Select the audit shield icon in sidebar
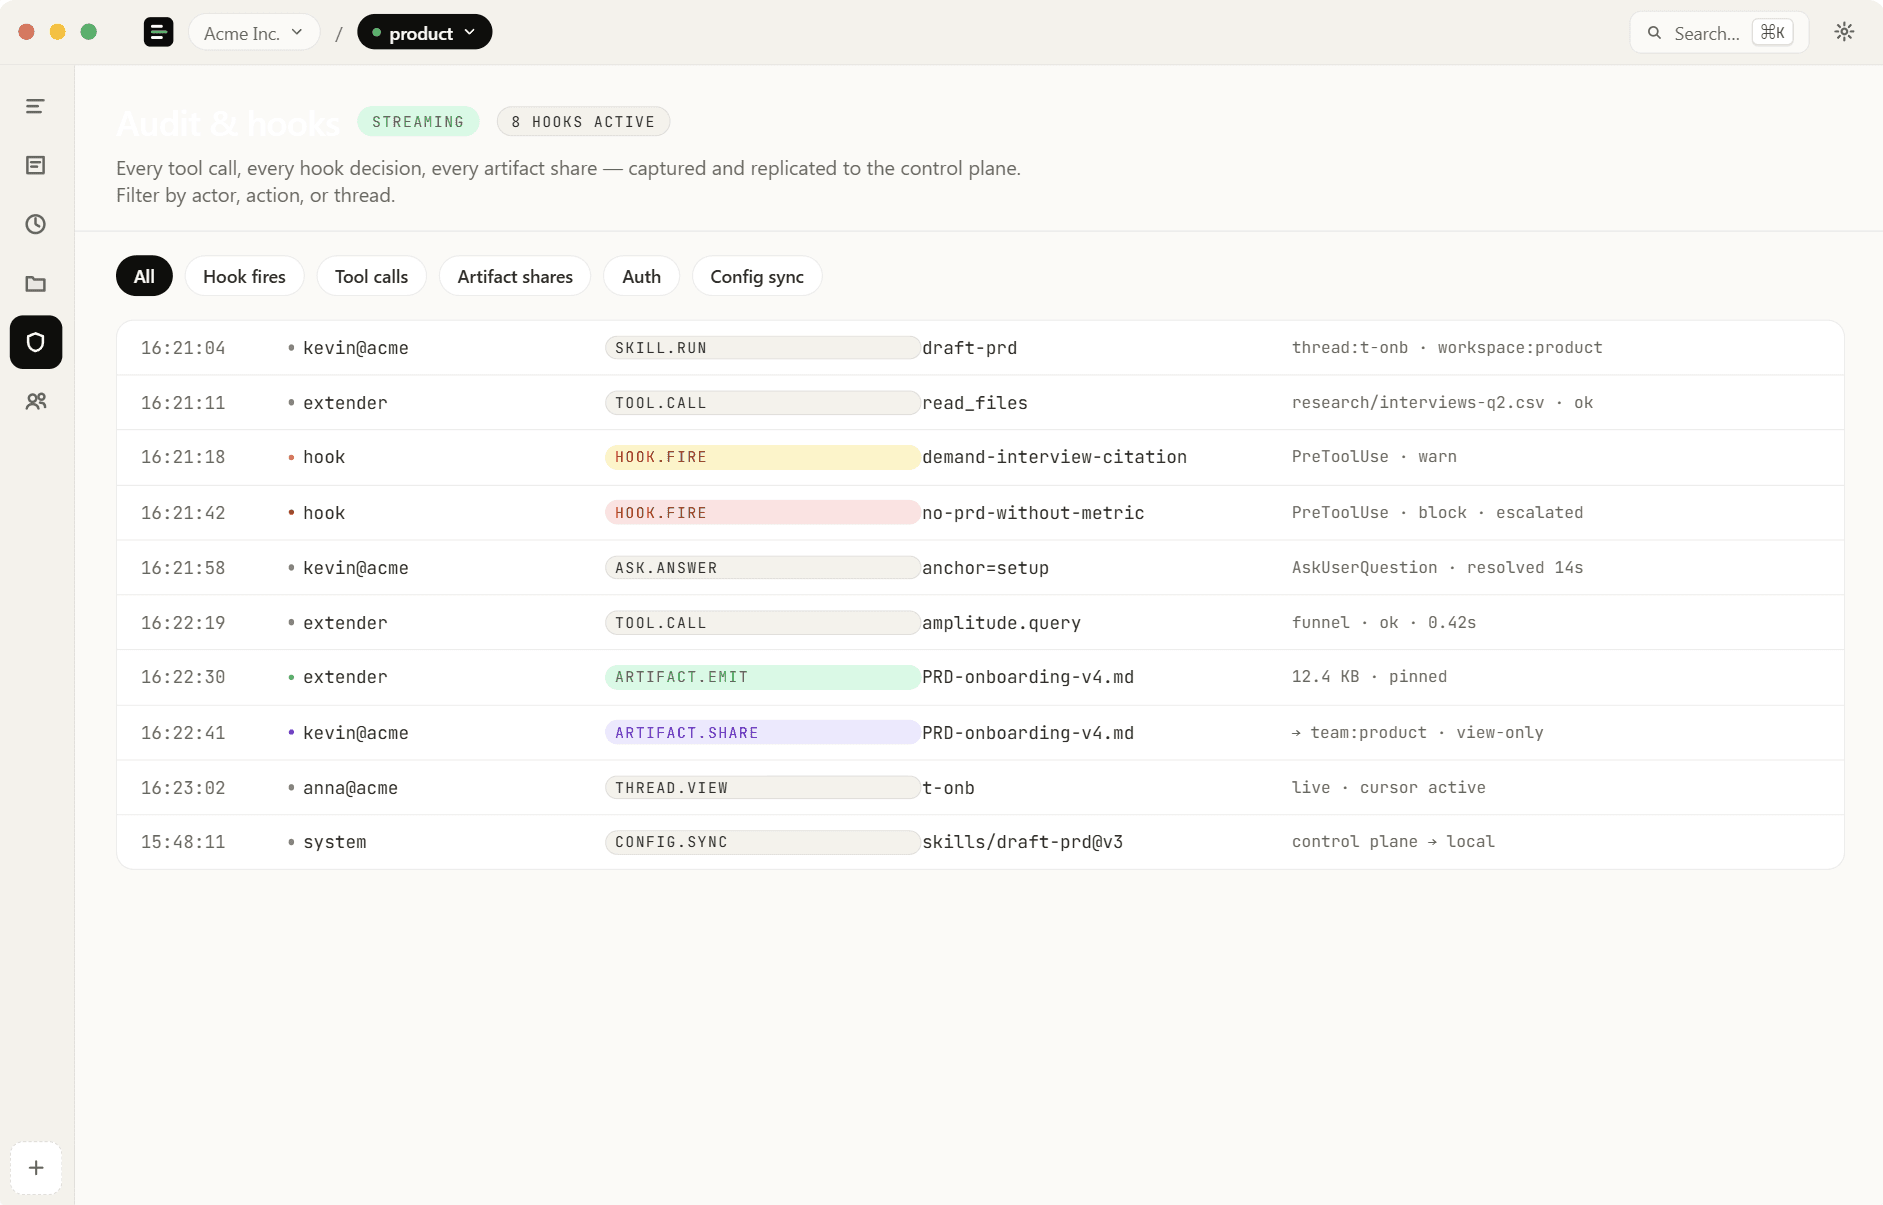Screen dimensions: 1883x1205 click(x=36, y=342)
